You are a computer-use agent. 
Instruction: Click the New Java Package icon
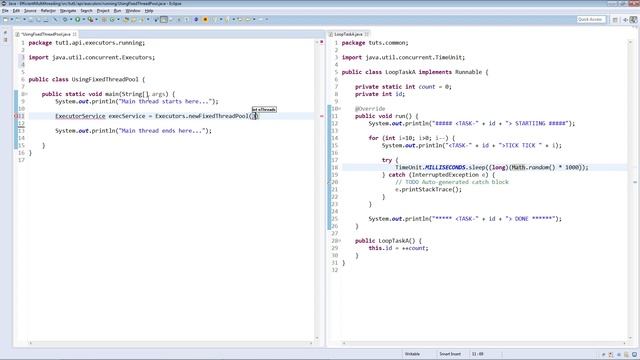pyautogui.click(x=104, y=19)
